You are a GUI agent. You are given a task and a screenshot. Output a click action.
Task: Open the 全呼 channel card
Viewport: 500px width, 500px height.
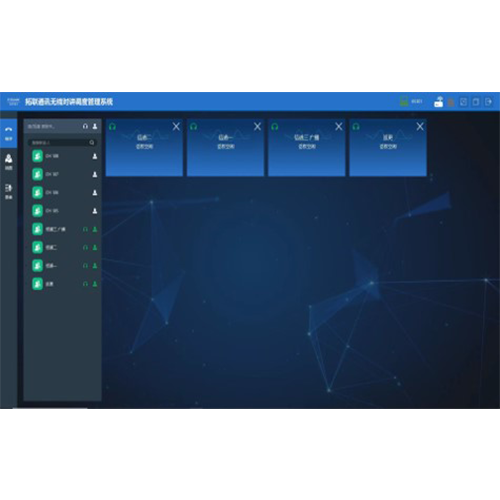(388, 147)
